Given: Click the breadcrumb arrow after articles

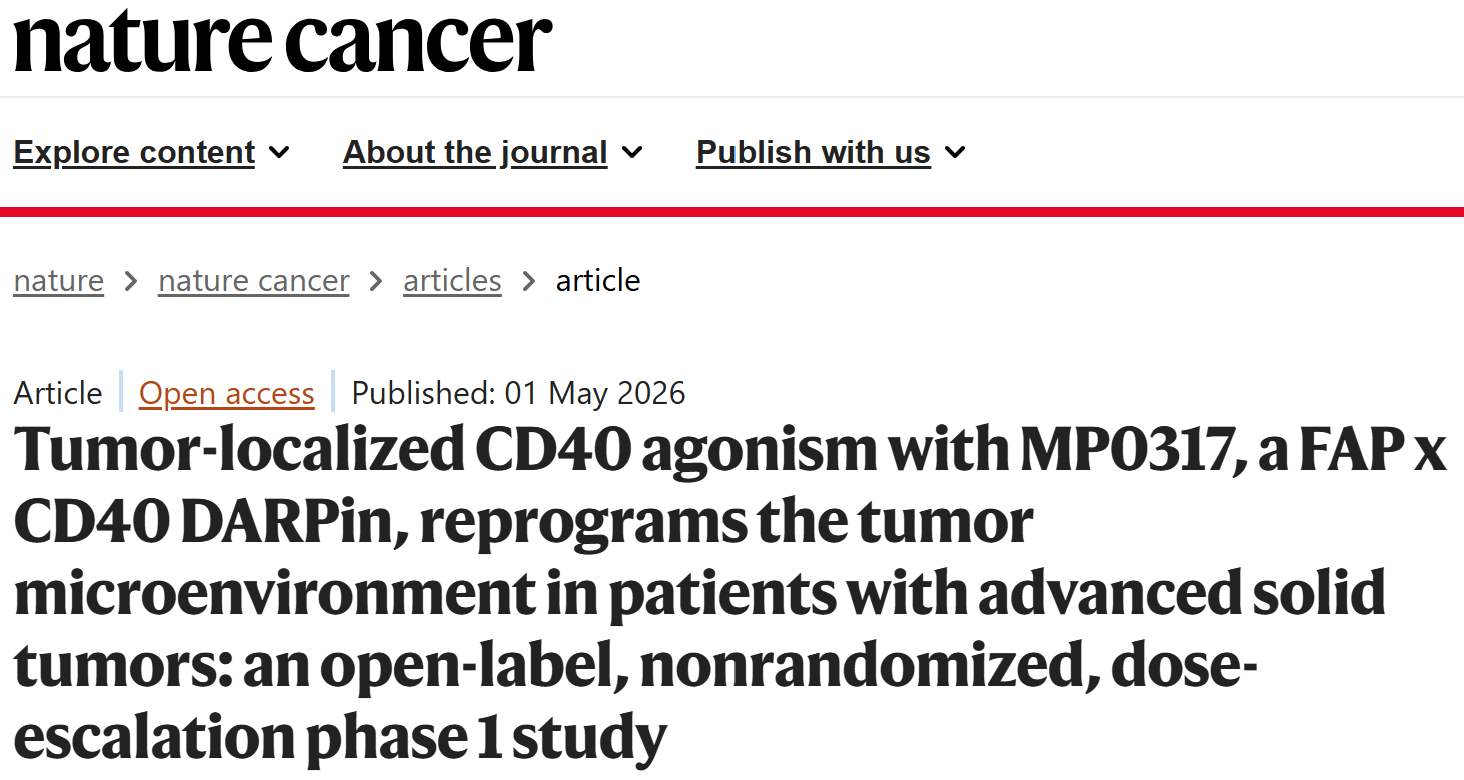Looking at the screenshot, I should [x=529, y=282].
